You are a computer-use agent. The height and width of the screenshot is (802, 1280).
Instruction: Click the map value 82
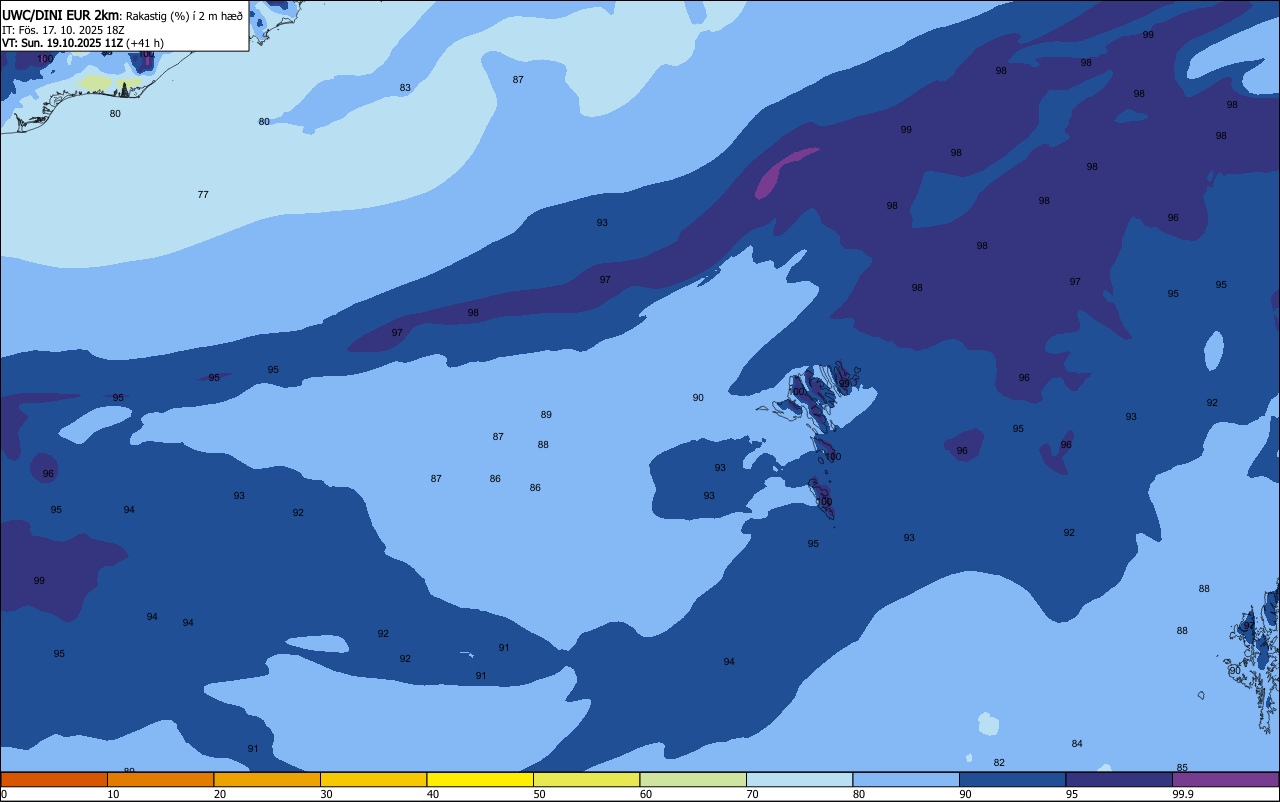point(999,762)
